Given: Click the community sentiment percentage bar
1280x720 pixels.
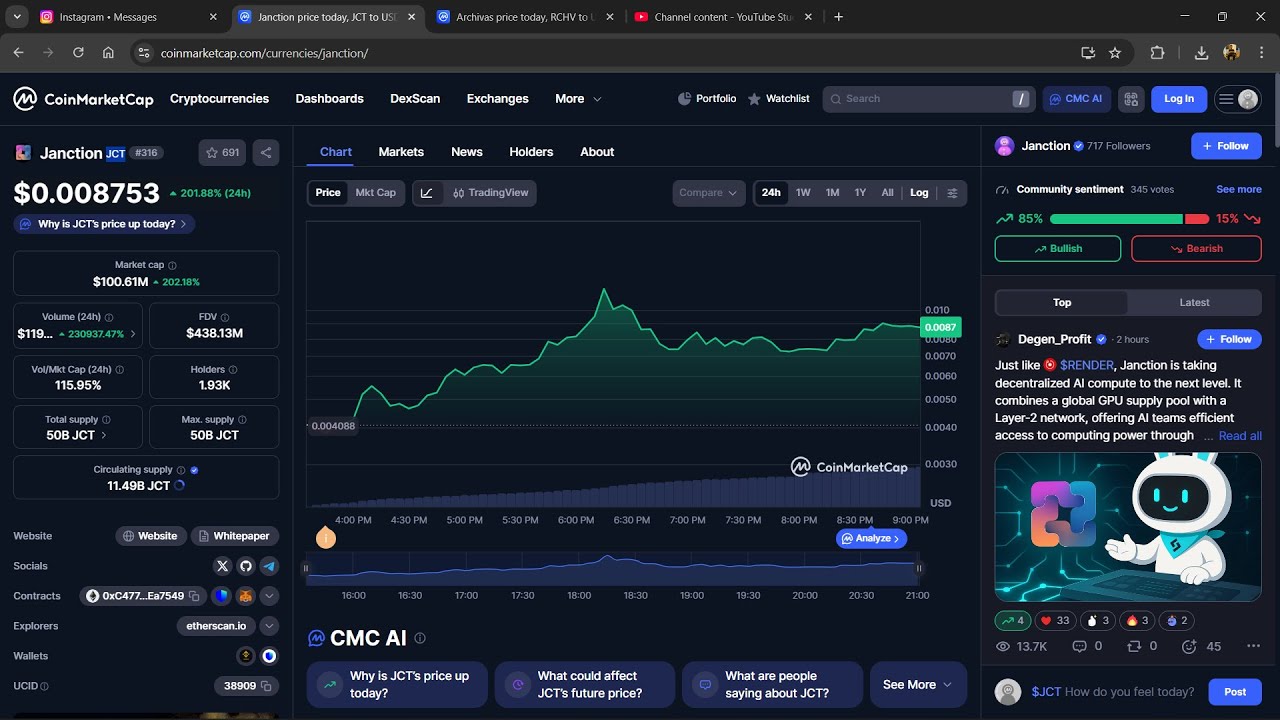Looking at the screenshot, I should tap(1129, 219).
